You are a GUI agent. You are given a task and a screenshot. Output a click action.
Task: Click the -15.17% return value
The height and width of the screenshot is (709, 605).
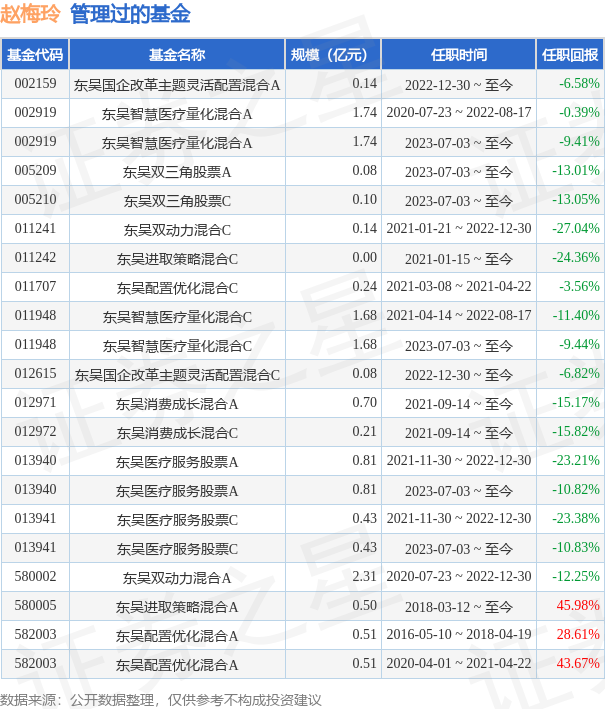click(576, 402)
